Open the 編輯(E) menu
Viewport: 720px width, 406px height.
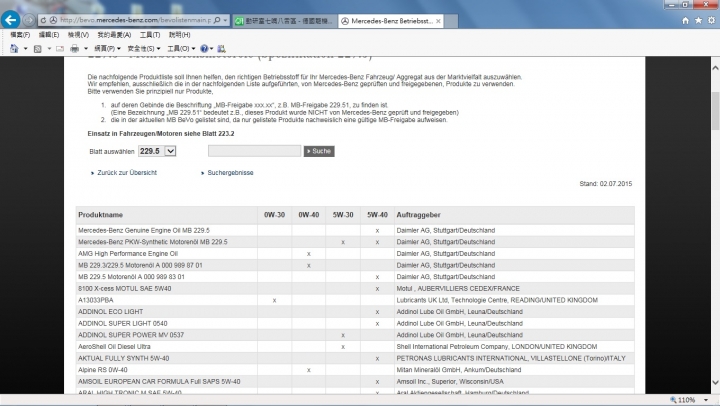point(49,35)
